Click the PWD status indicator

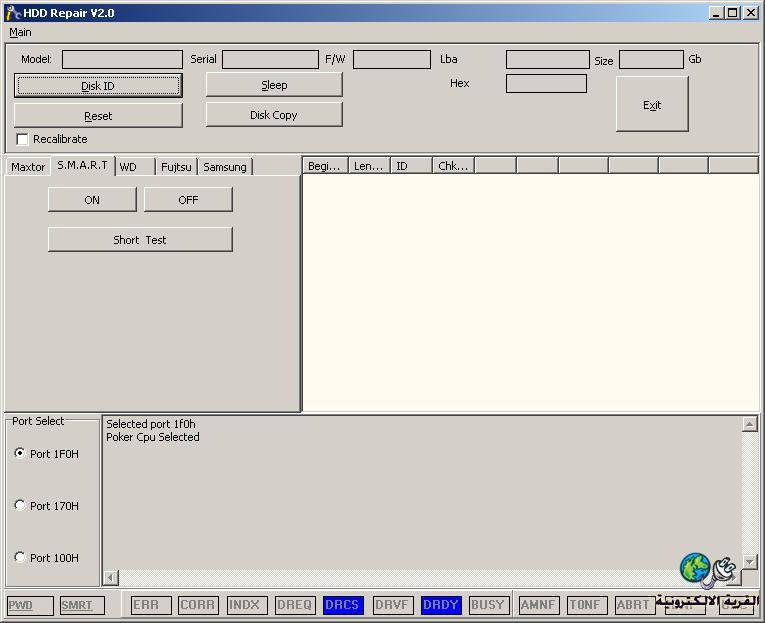(x=31, y=605)
